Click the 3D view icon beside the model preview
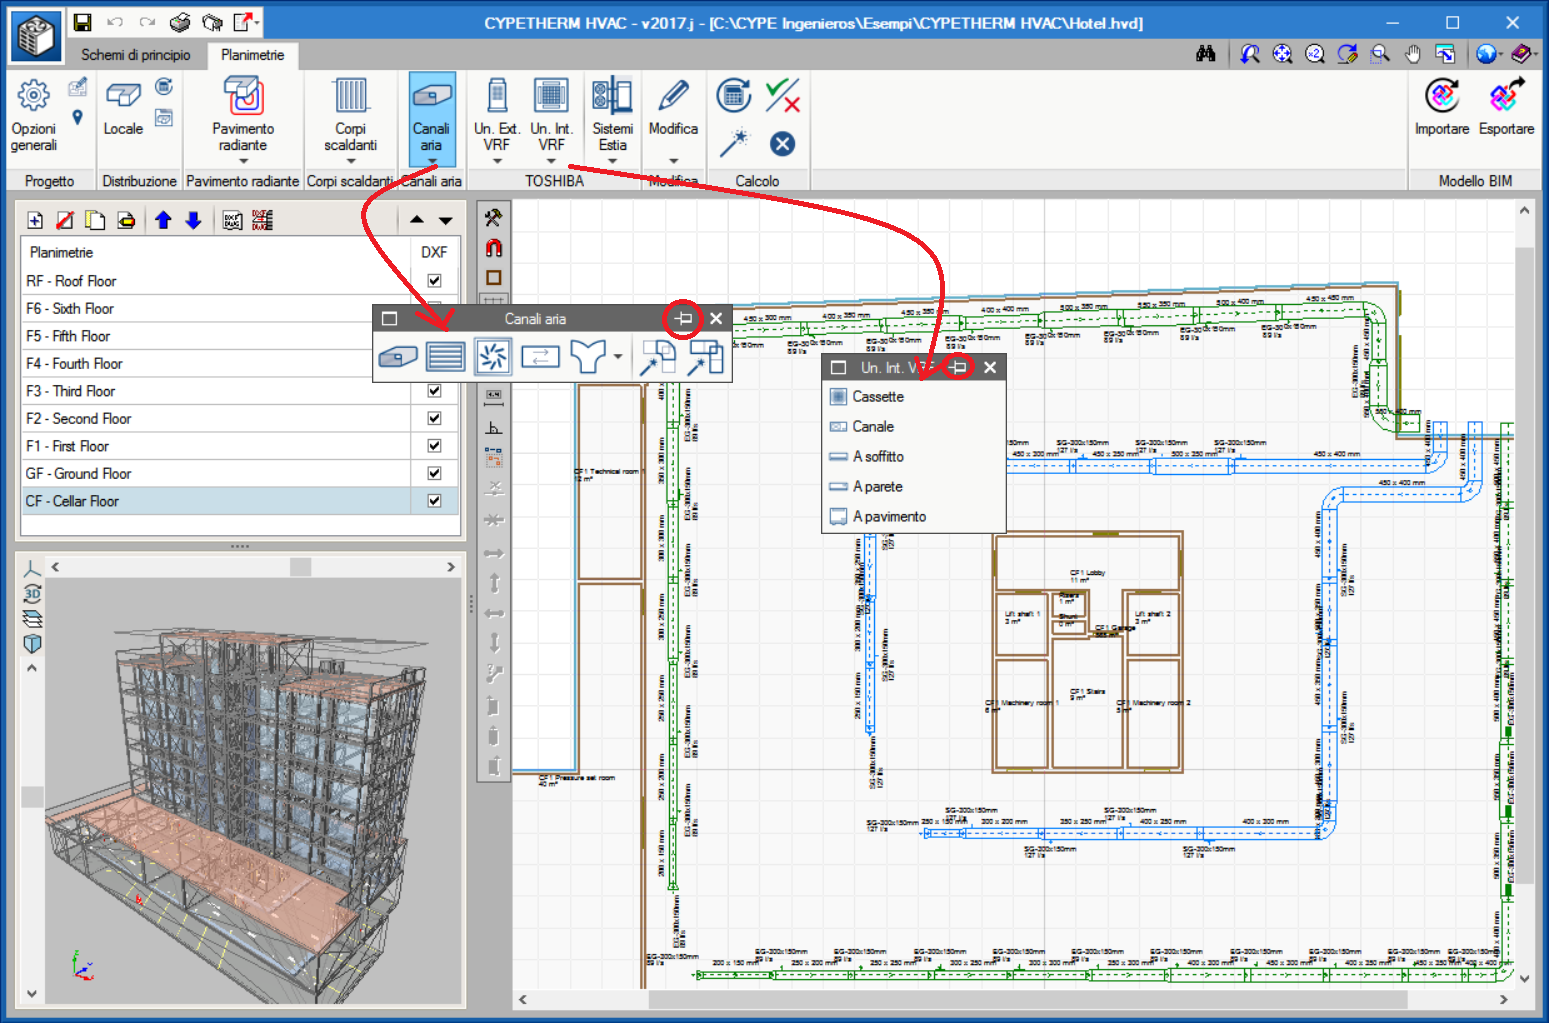 (x=32, y=593)
